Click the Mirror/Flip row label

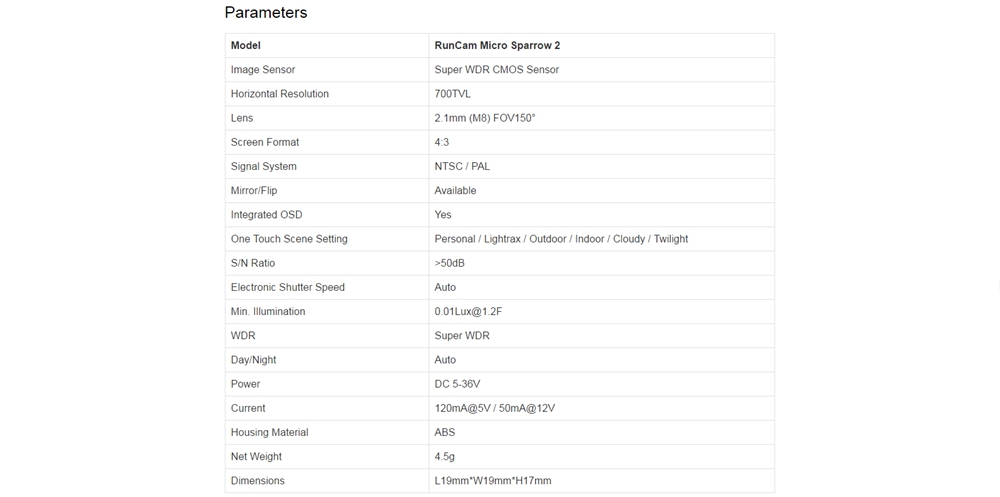pos(254,190)
